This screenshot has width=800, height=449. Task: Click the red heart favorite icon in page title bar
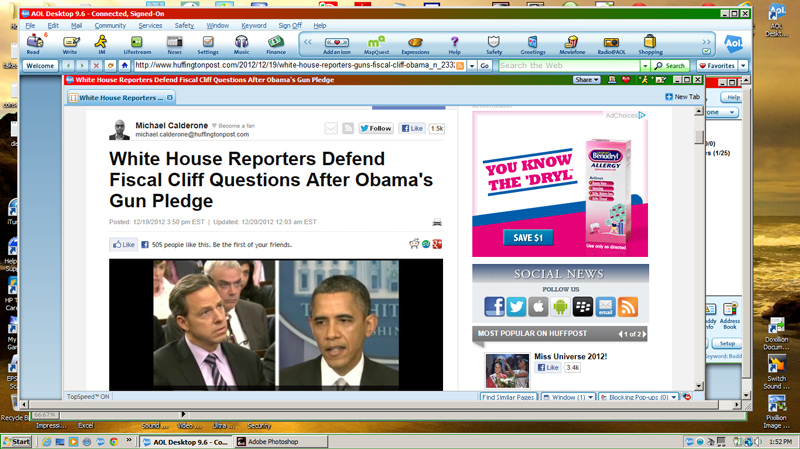[626, 80]
